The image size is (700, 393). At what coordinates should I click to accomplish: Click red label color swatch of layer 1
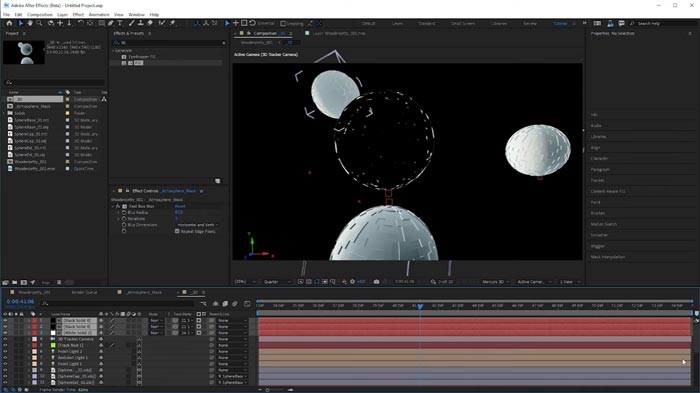[34, 321]
